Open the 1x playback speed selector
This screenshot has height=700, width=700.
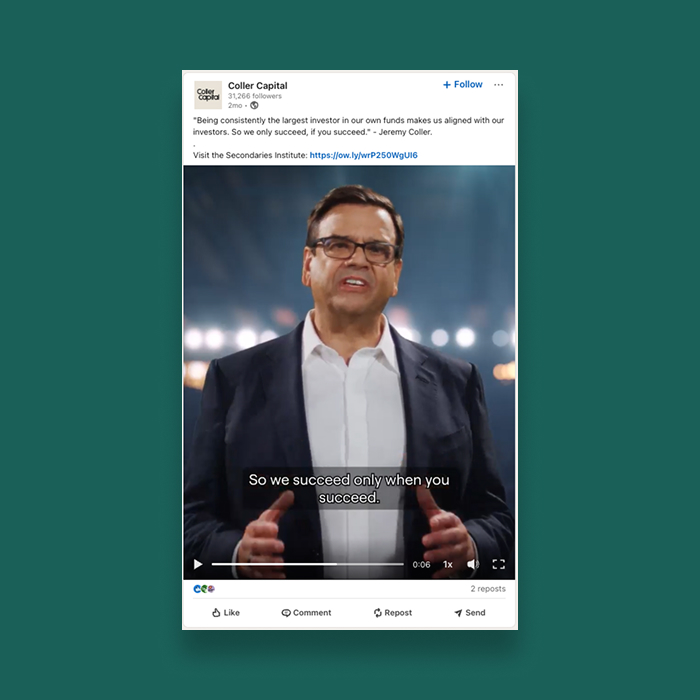coord(448,564)
